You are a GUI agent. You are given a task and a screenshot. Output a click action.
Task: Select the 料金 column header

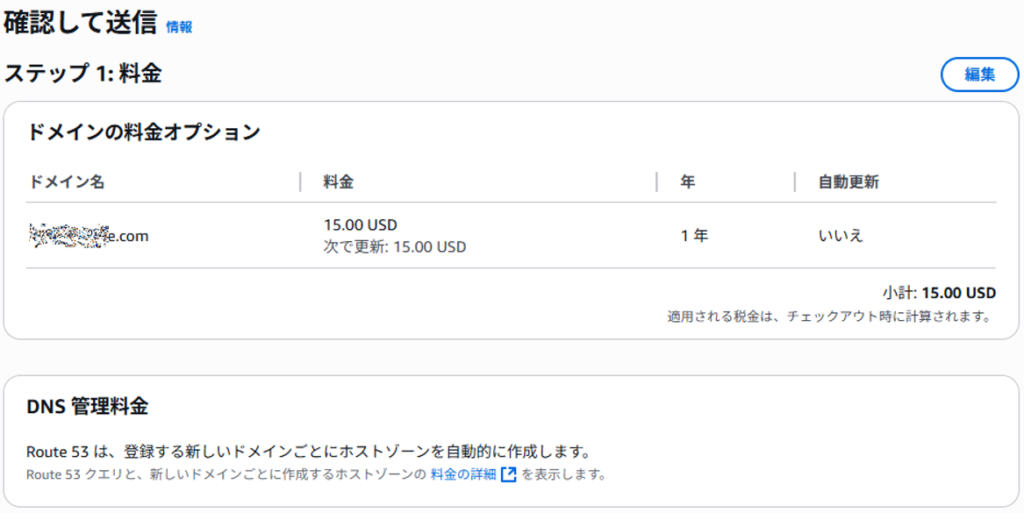pos(338,182)
